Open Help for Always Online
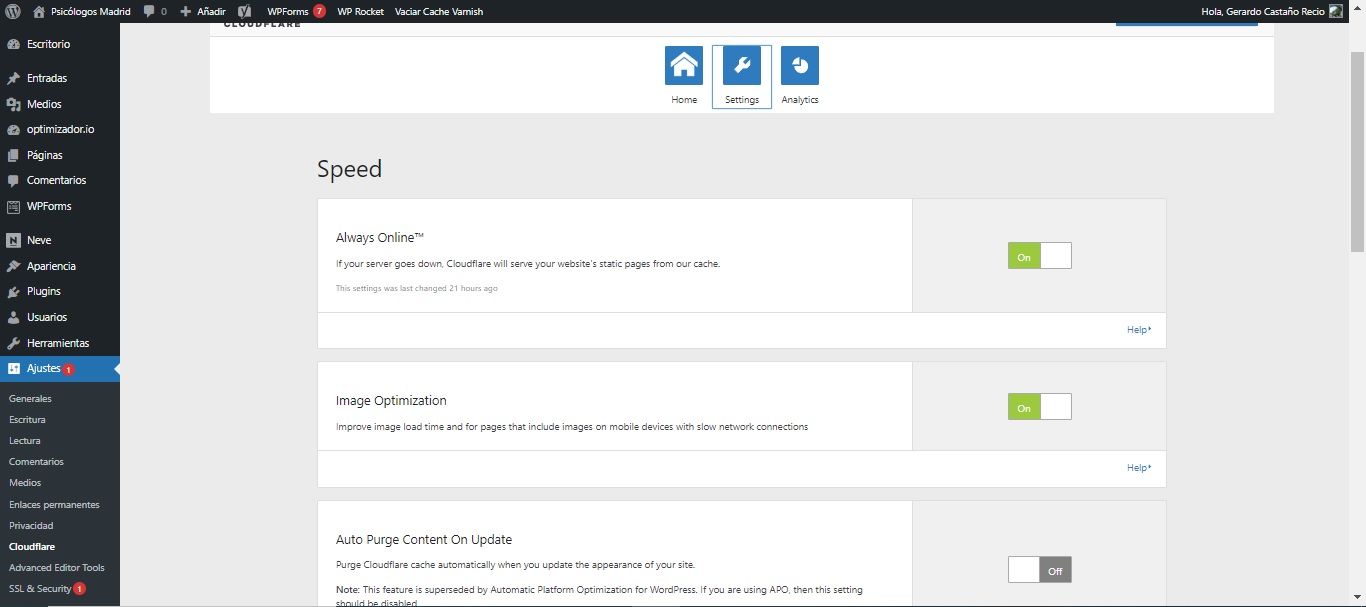Screen dimensions: 1366x607 click(x=1139, y=330)
